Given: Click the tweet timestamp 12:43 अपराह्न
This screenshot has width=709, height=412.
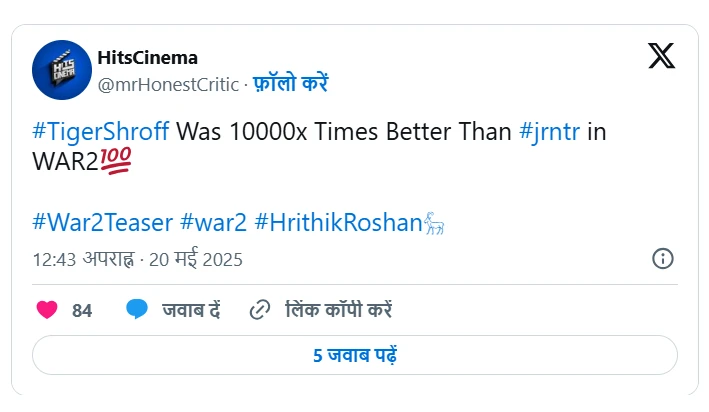Looking at the screenshot, I should (x=83, y=260).
